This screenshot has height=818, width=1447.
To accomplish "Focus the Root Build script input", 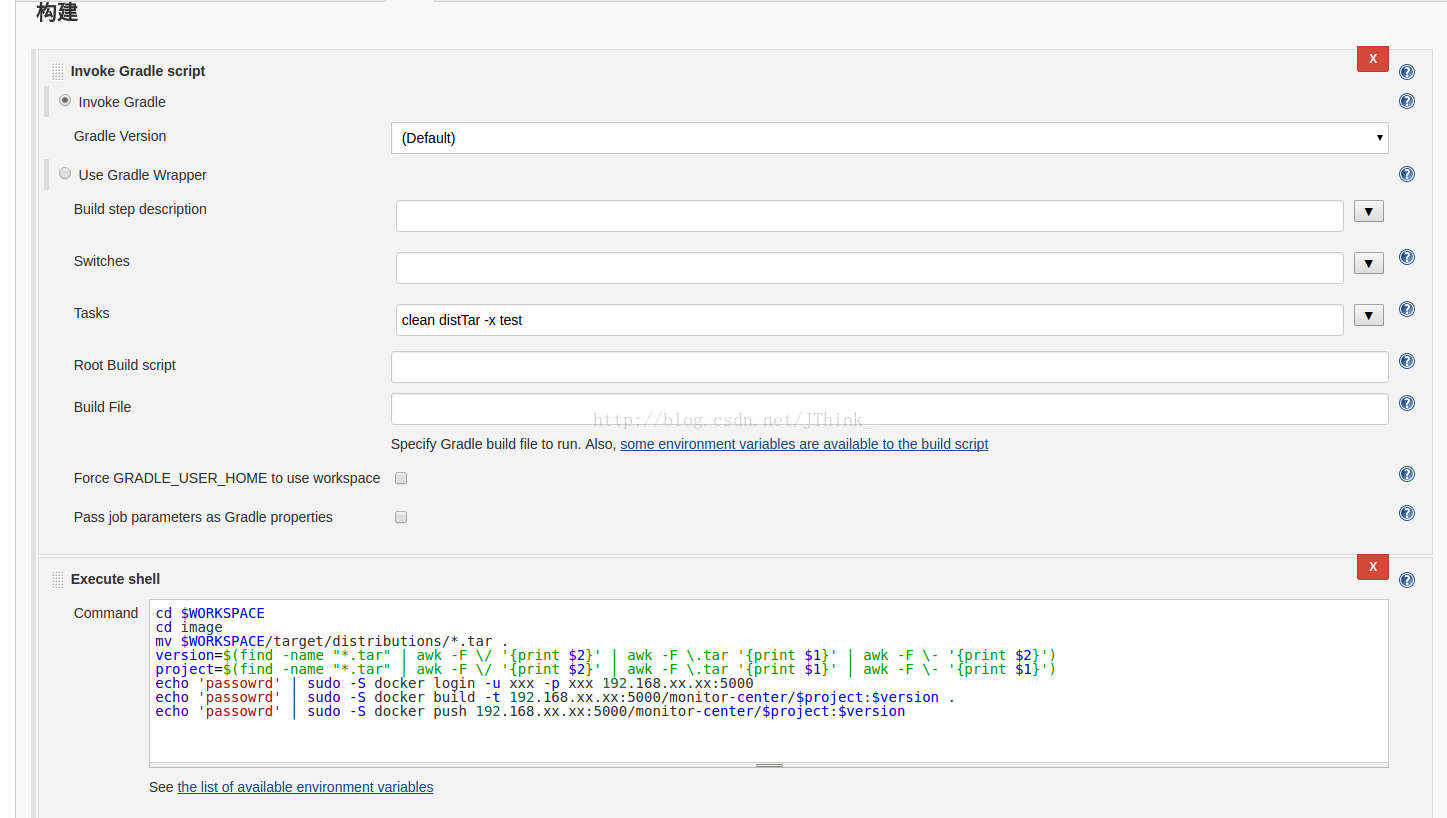I will coord(889,367).
